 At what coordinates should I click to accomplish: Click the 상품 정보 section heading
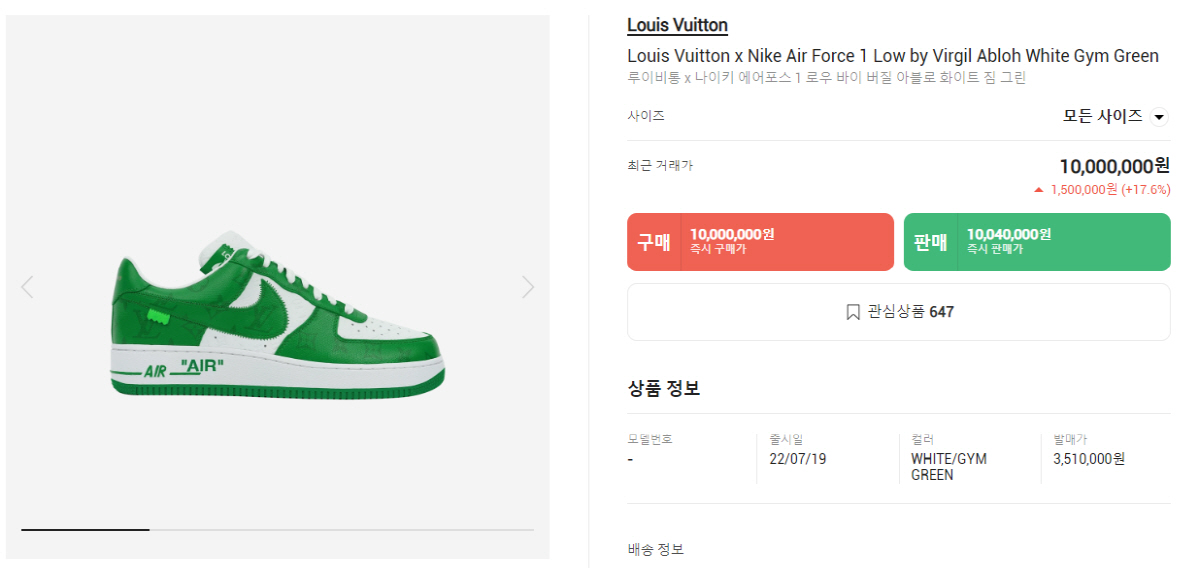coord(663,389)
